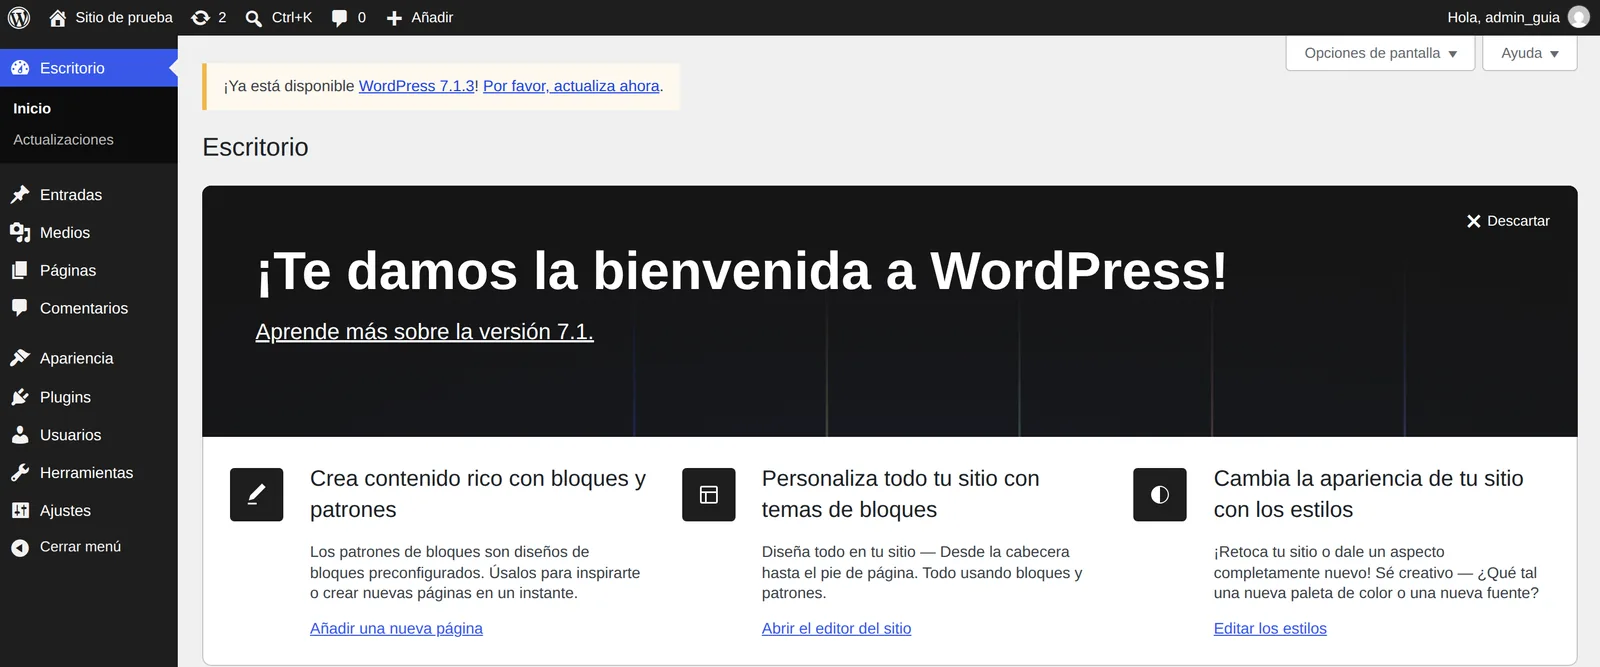
Task: Open the Entradas menu
Action: pyautogui.click(x=71, y=194)
